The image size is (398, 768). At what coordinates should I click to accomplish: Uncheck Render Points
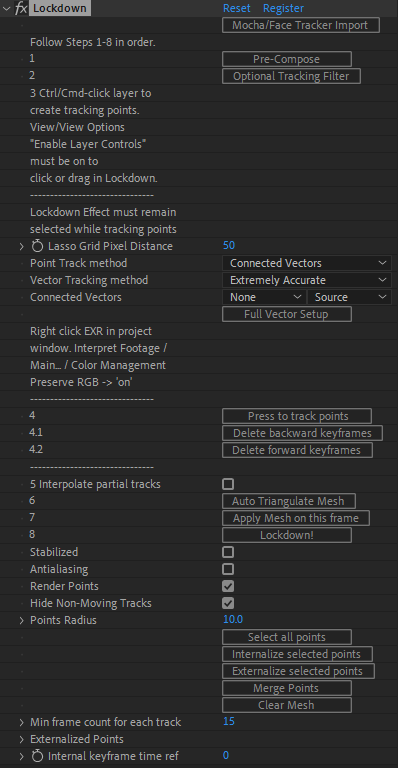point(228,586)
